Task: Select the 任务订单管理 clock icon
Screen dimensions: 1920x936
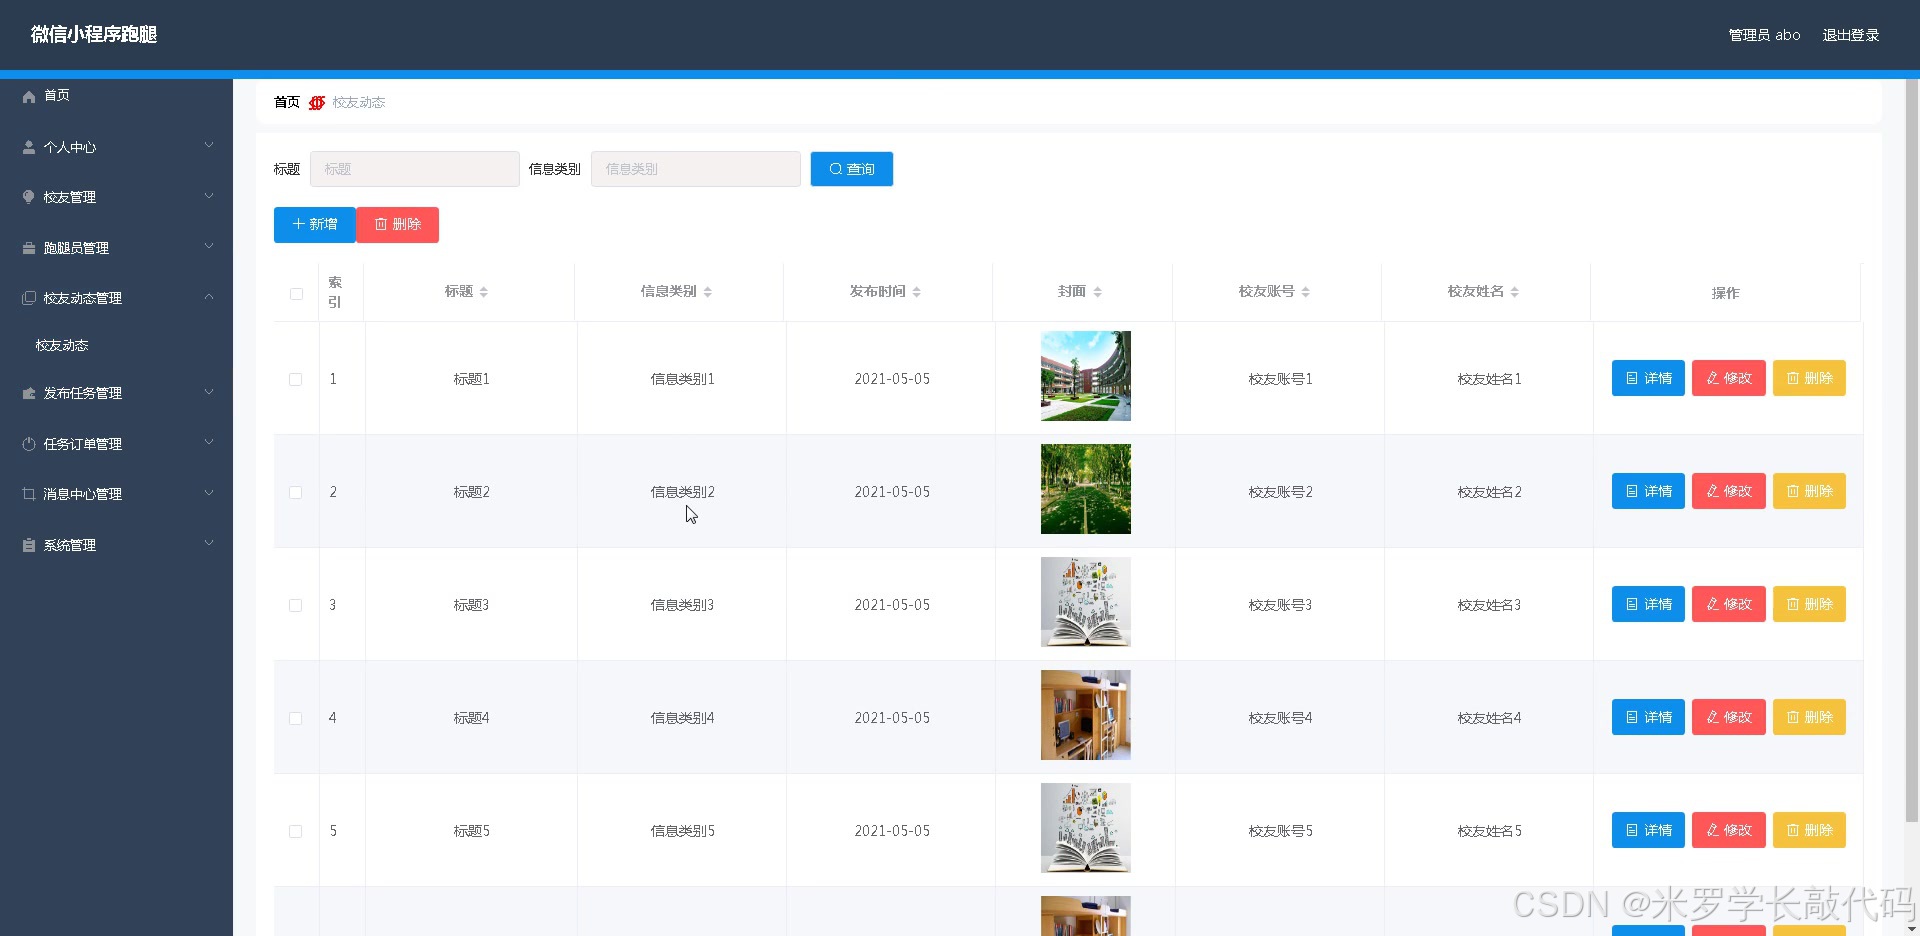Action: [28, 443]
